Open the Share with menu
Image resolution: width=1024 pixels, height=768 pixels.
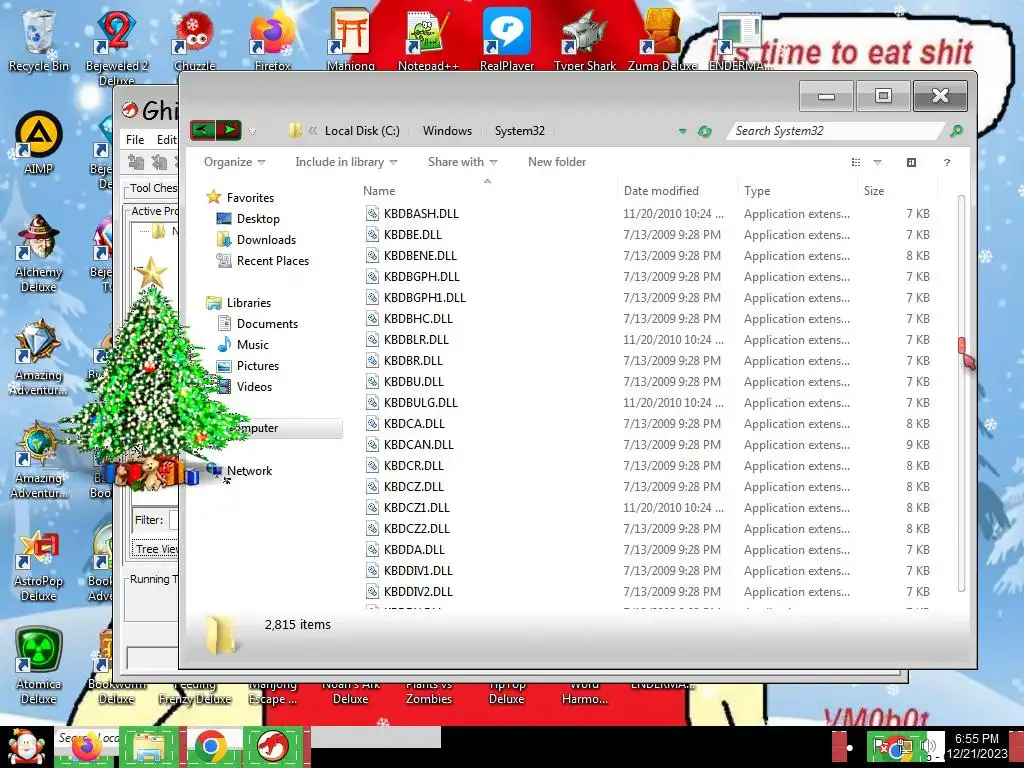462,162
